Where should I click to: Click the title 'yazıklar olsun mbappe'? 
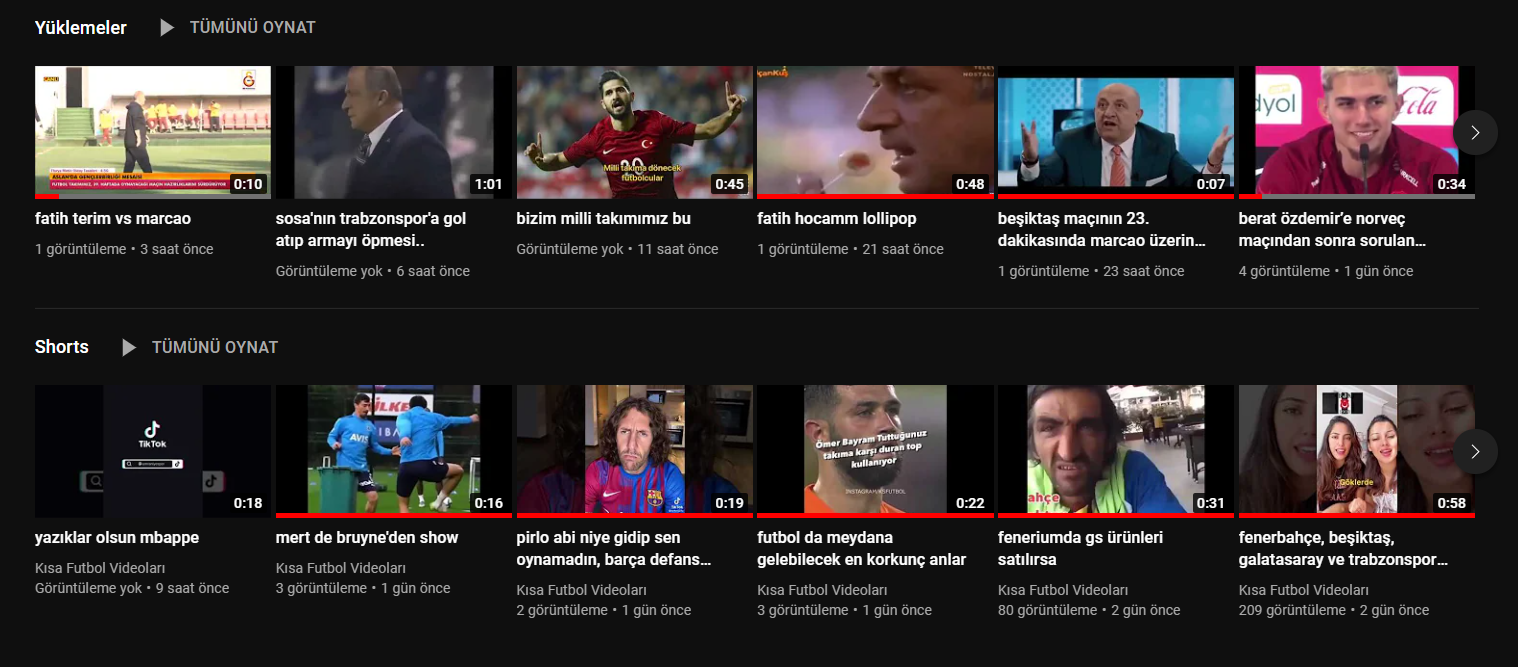coord(117,537)
